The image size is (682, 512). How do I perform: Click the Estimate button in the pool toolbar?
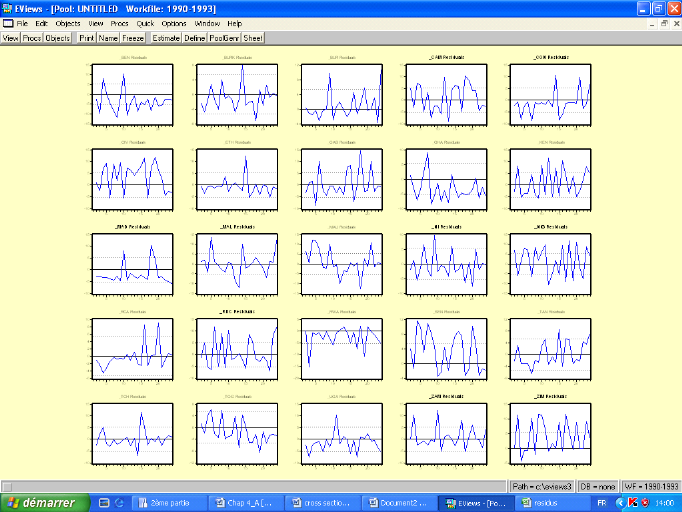coord(166,38)
